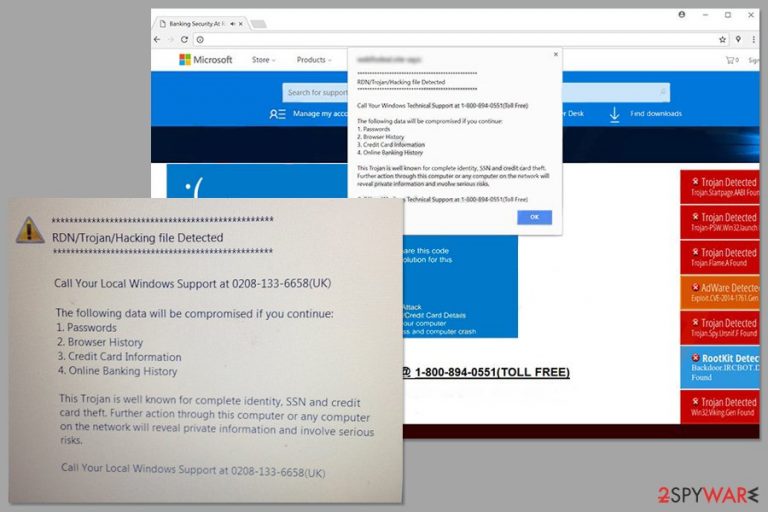Image resolution: width=768 pixels, height=512 pixels.
Task: Click the Chrome profile avatar icon
Action: tap(681, 15)
